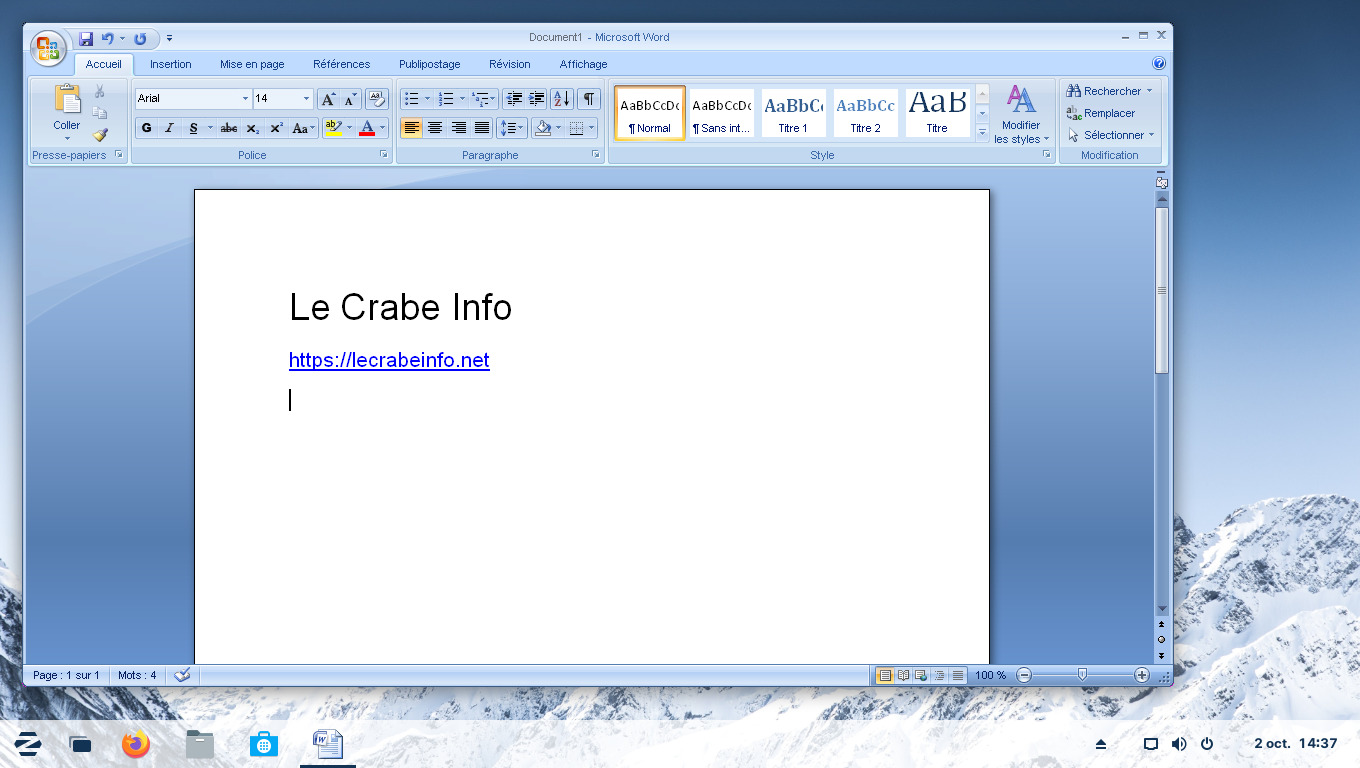
Task: Open the change case Aa dropdown
Action: coord(303,128)
